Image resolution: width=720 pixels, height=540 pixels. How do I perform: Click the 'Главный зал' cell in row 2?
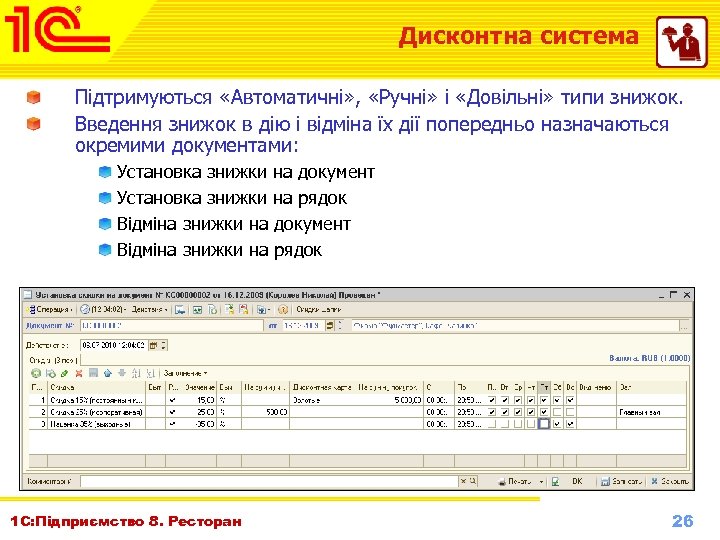tap(651, 412)
